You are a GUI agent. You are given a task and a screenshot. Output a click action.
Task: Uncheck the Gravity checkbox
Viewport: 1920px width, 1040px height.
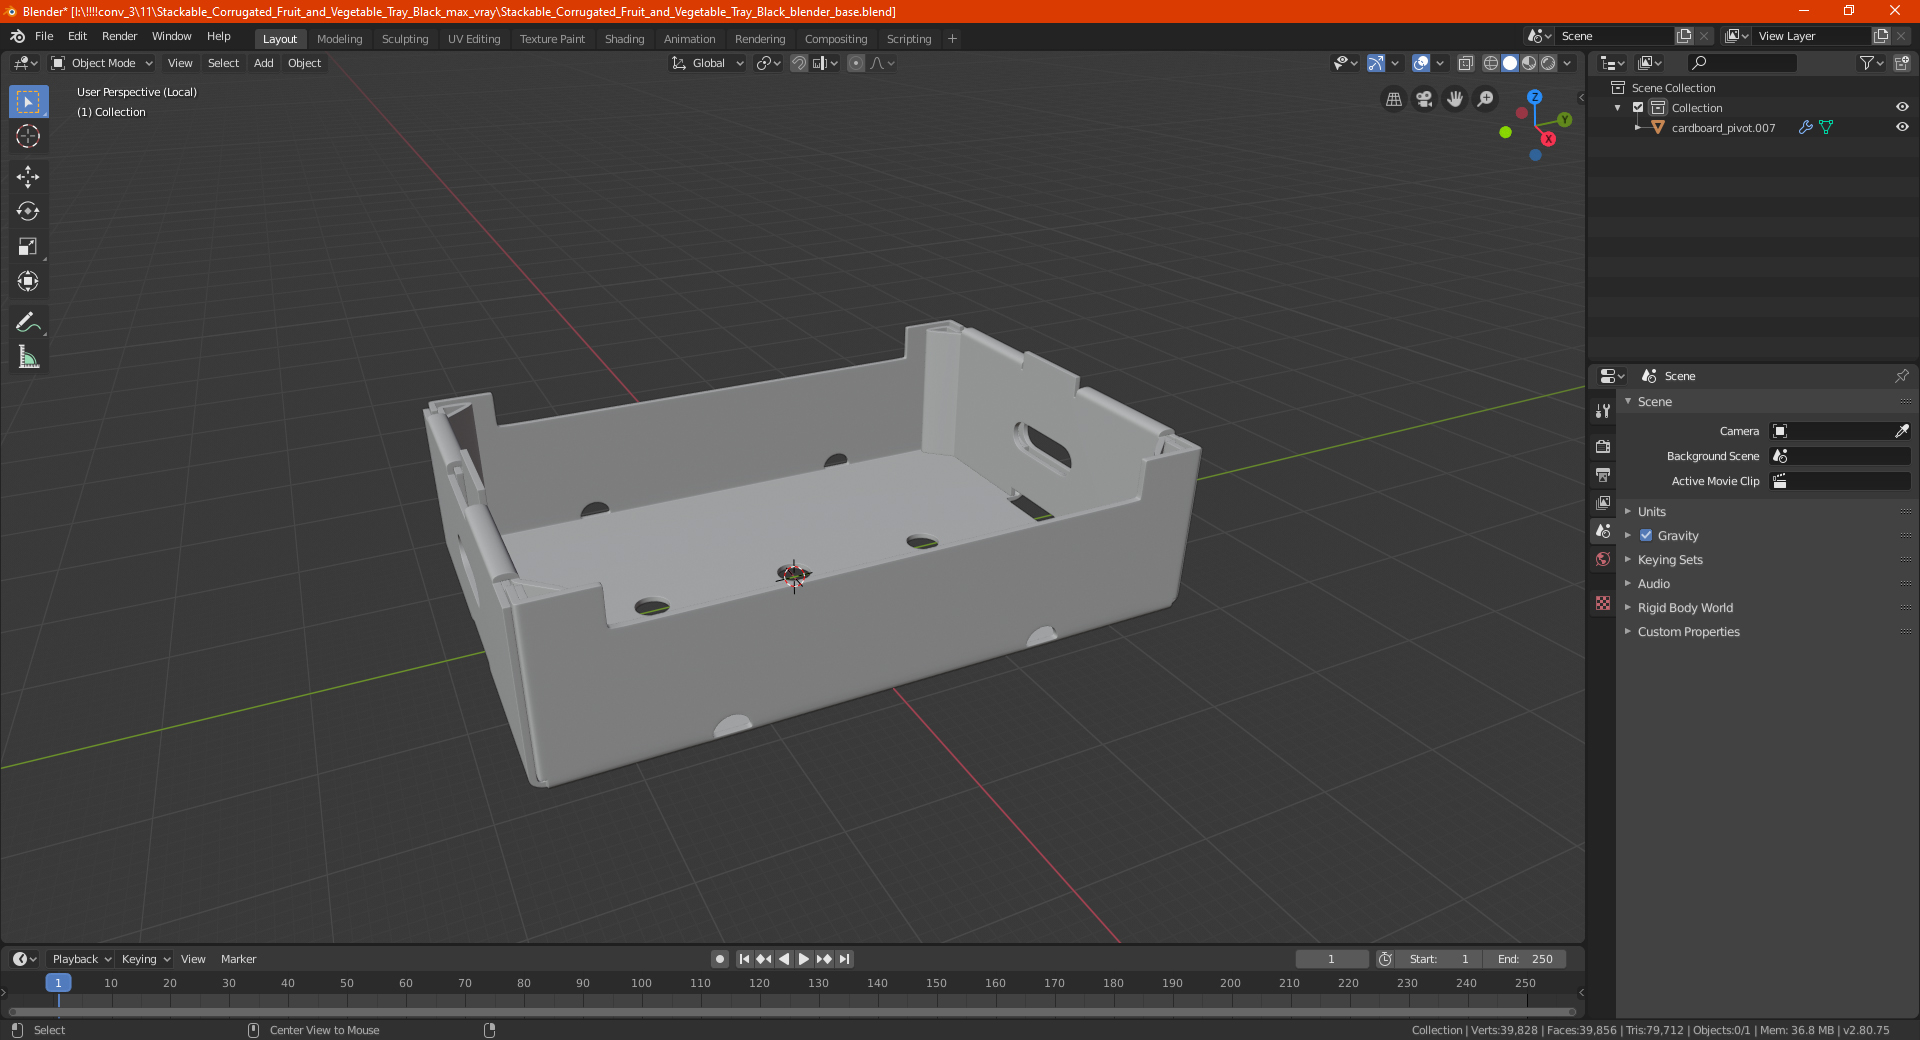click(1646, 535)
